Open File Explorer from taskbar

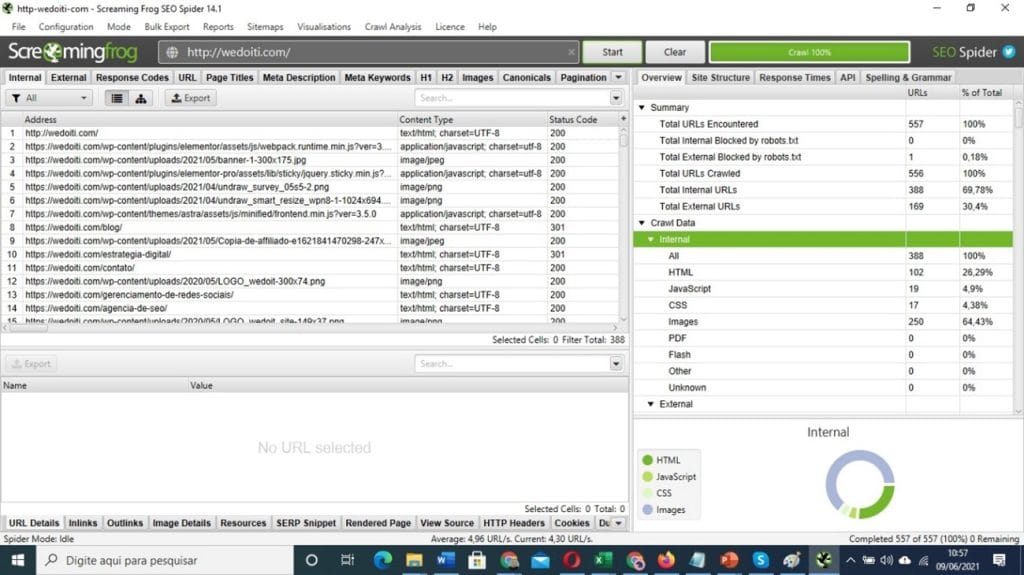tap(414, 560)
